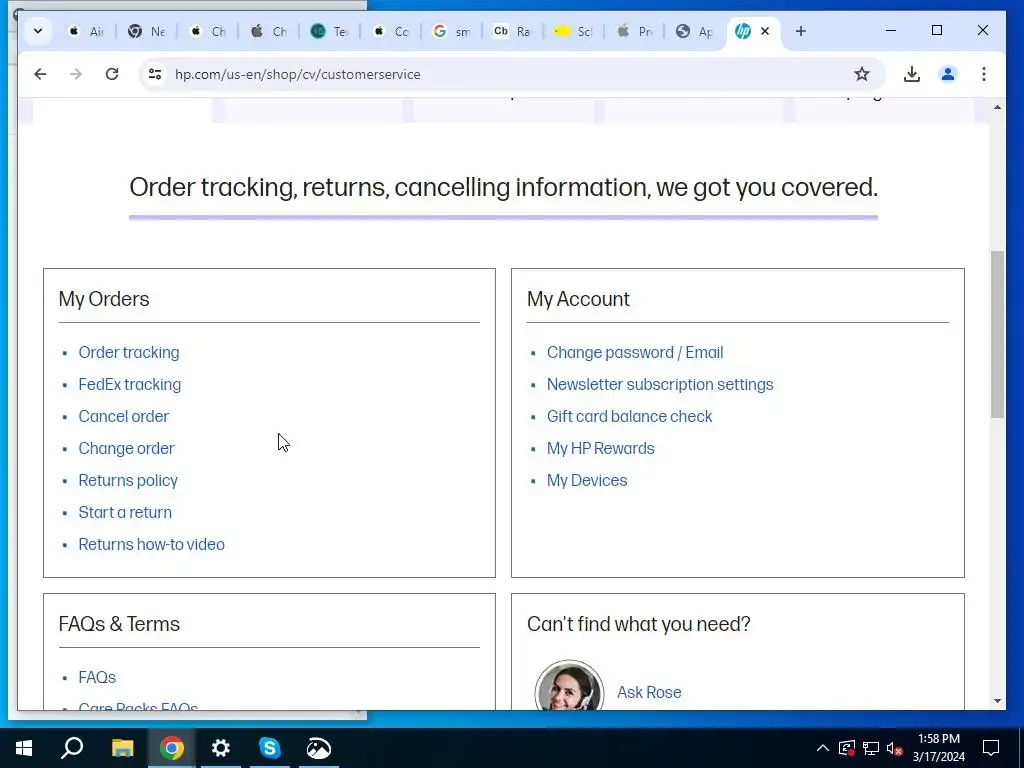Open Order tracking link
The image size is (1024, 768).
click(x=129, y=353)
